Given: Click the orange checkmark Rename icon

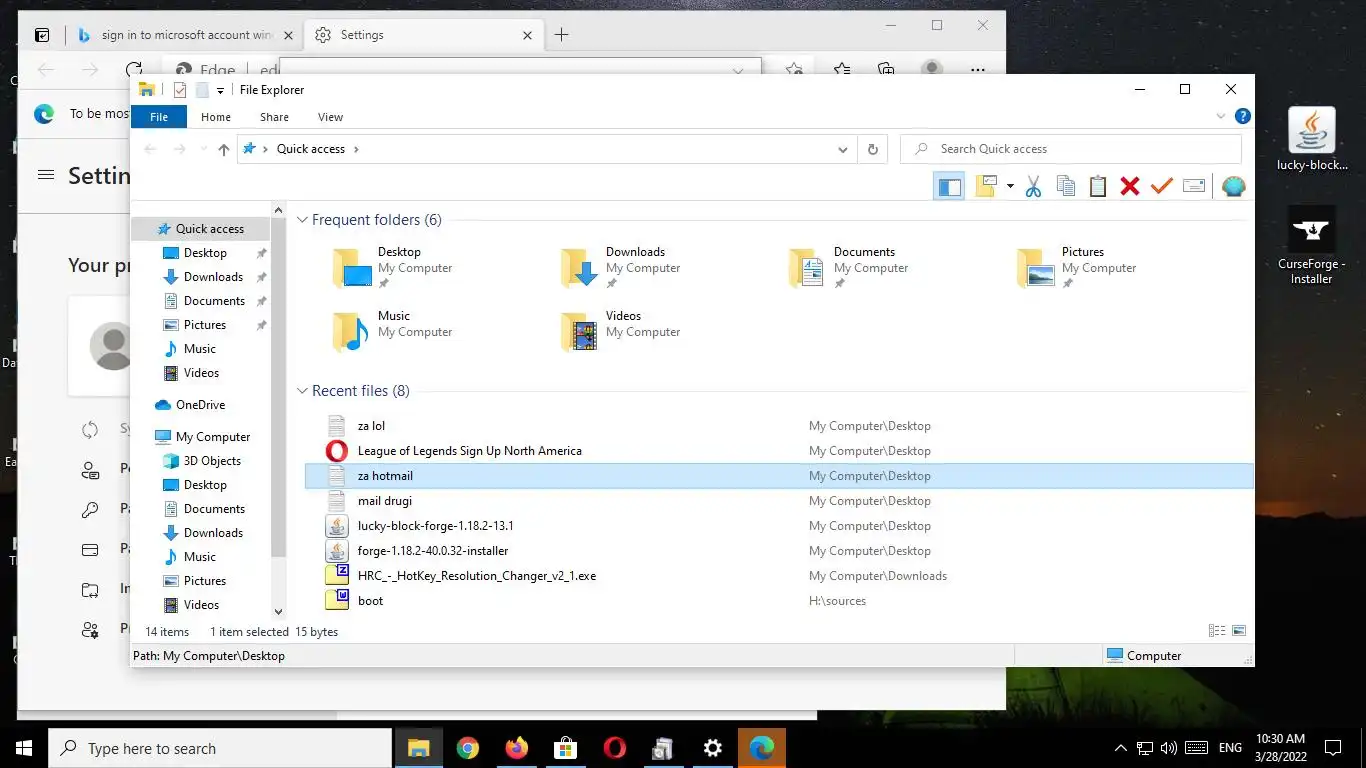Looking at the screenshot, I should 1161,186.
